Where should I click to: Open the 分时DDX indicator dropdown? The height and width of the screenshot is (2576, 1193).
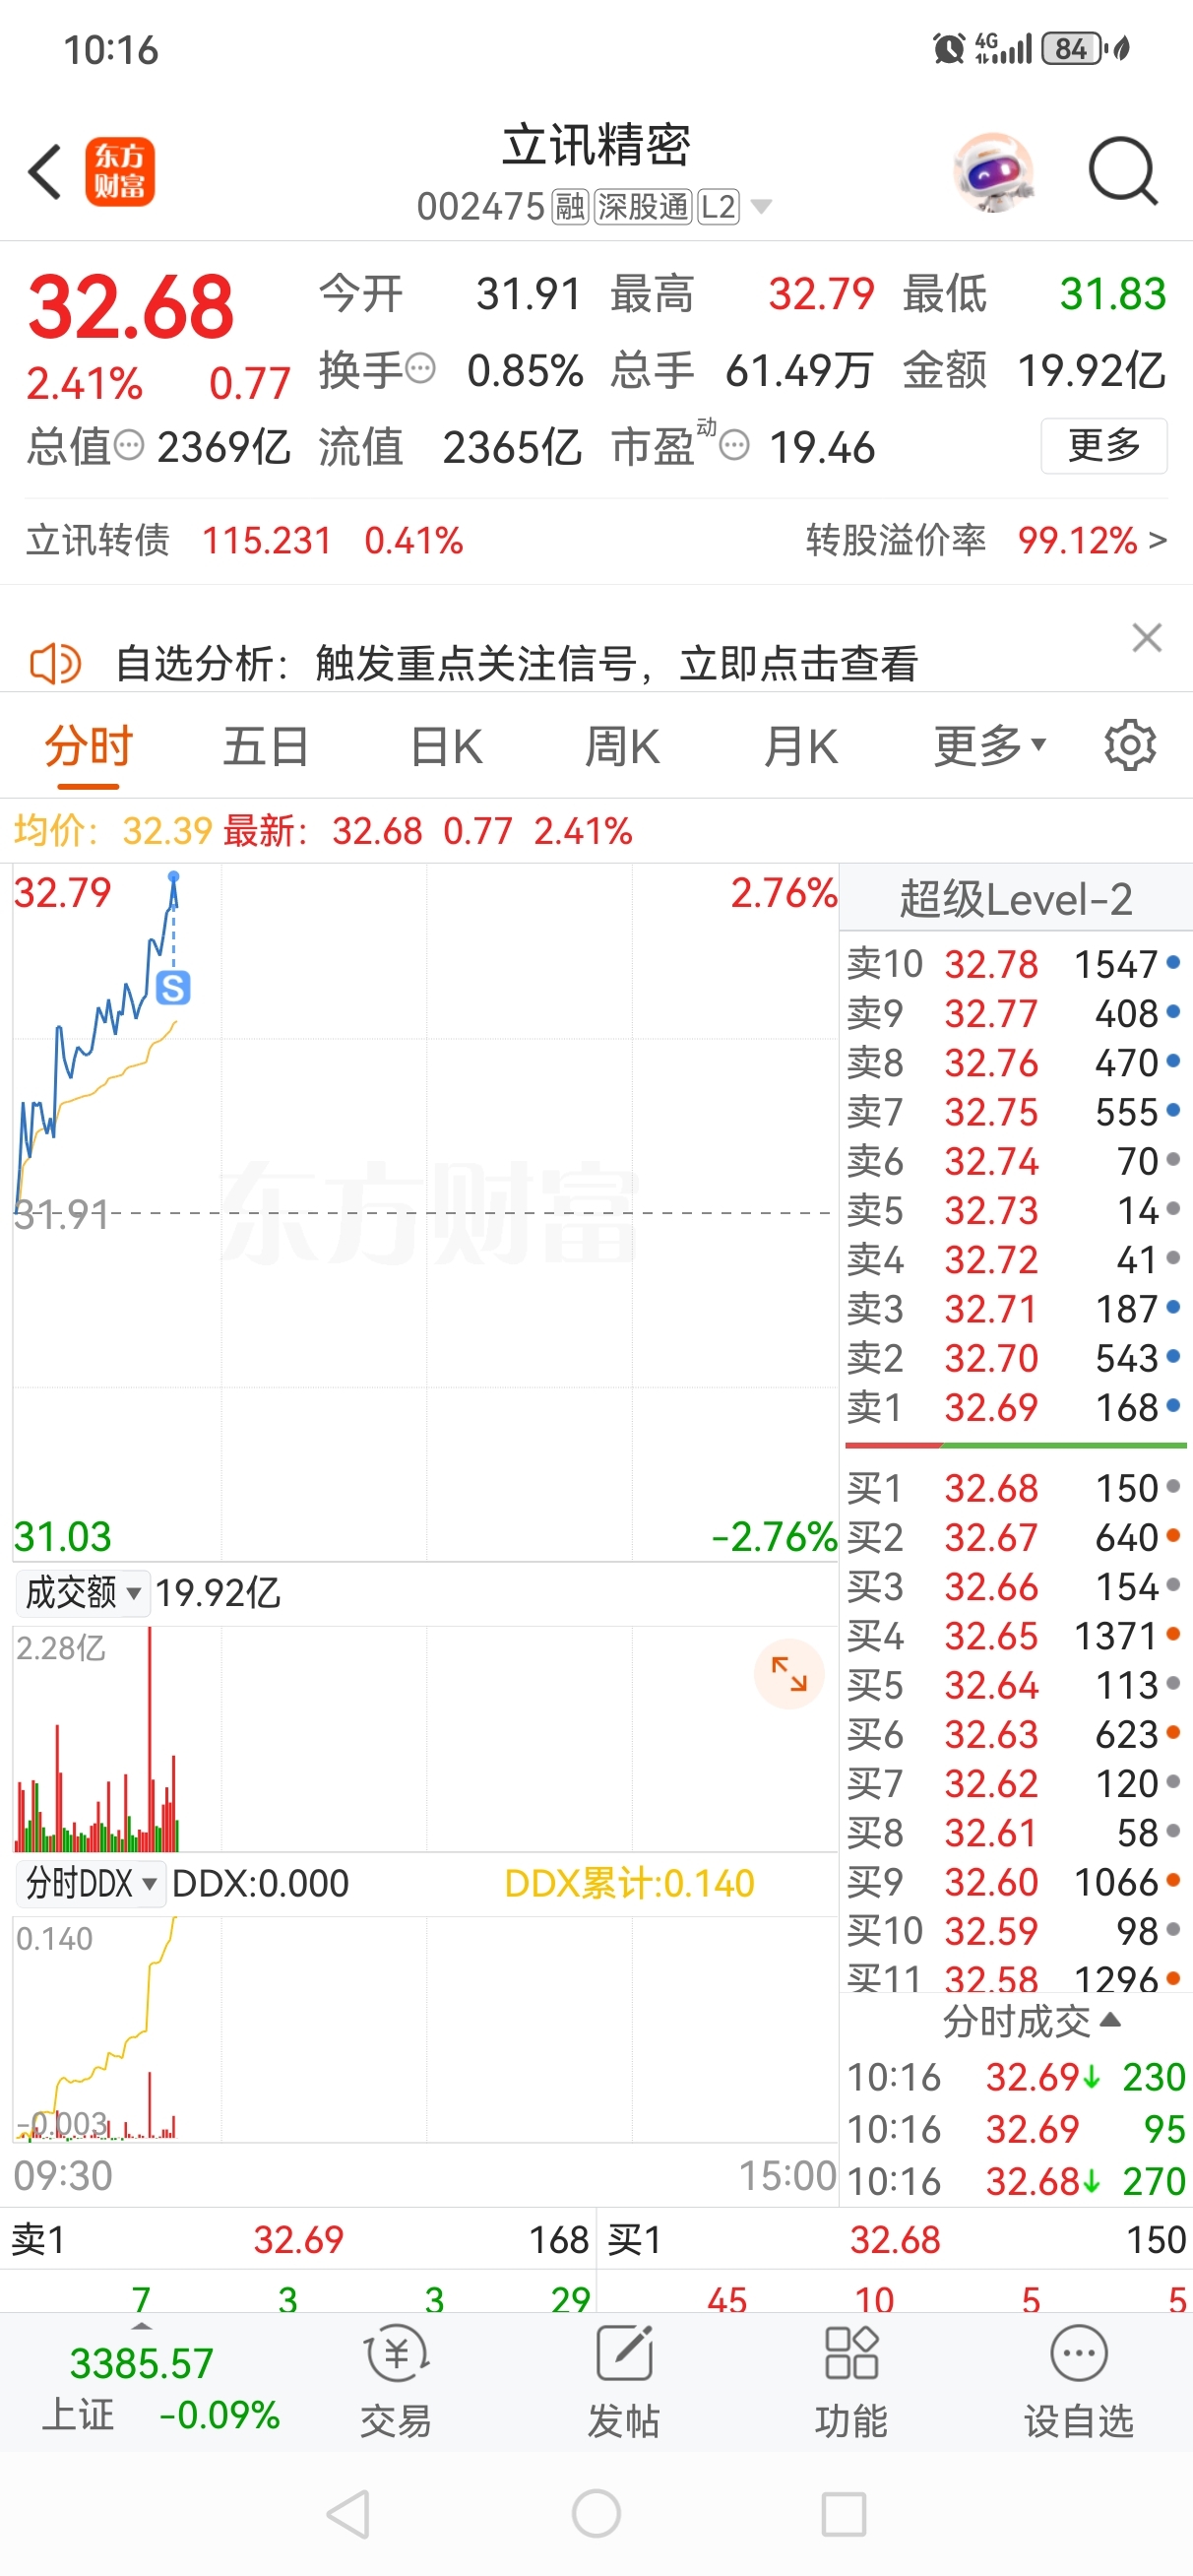[91, 1884]
